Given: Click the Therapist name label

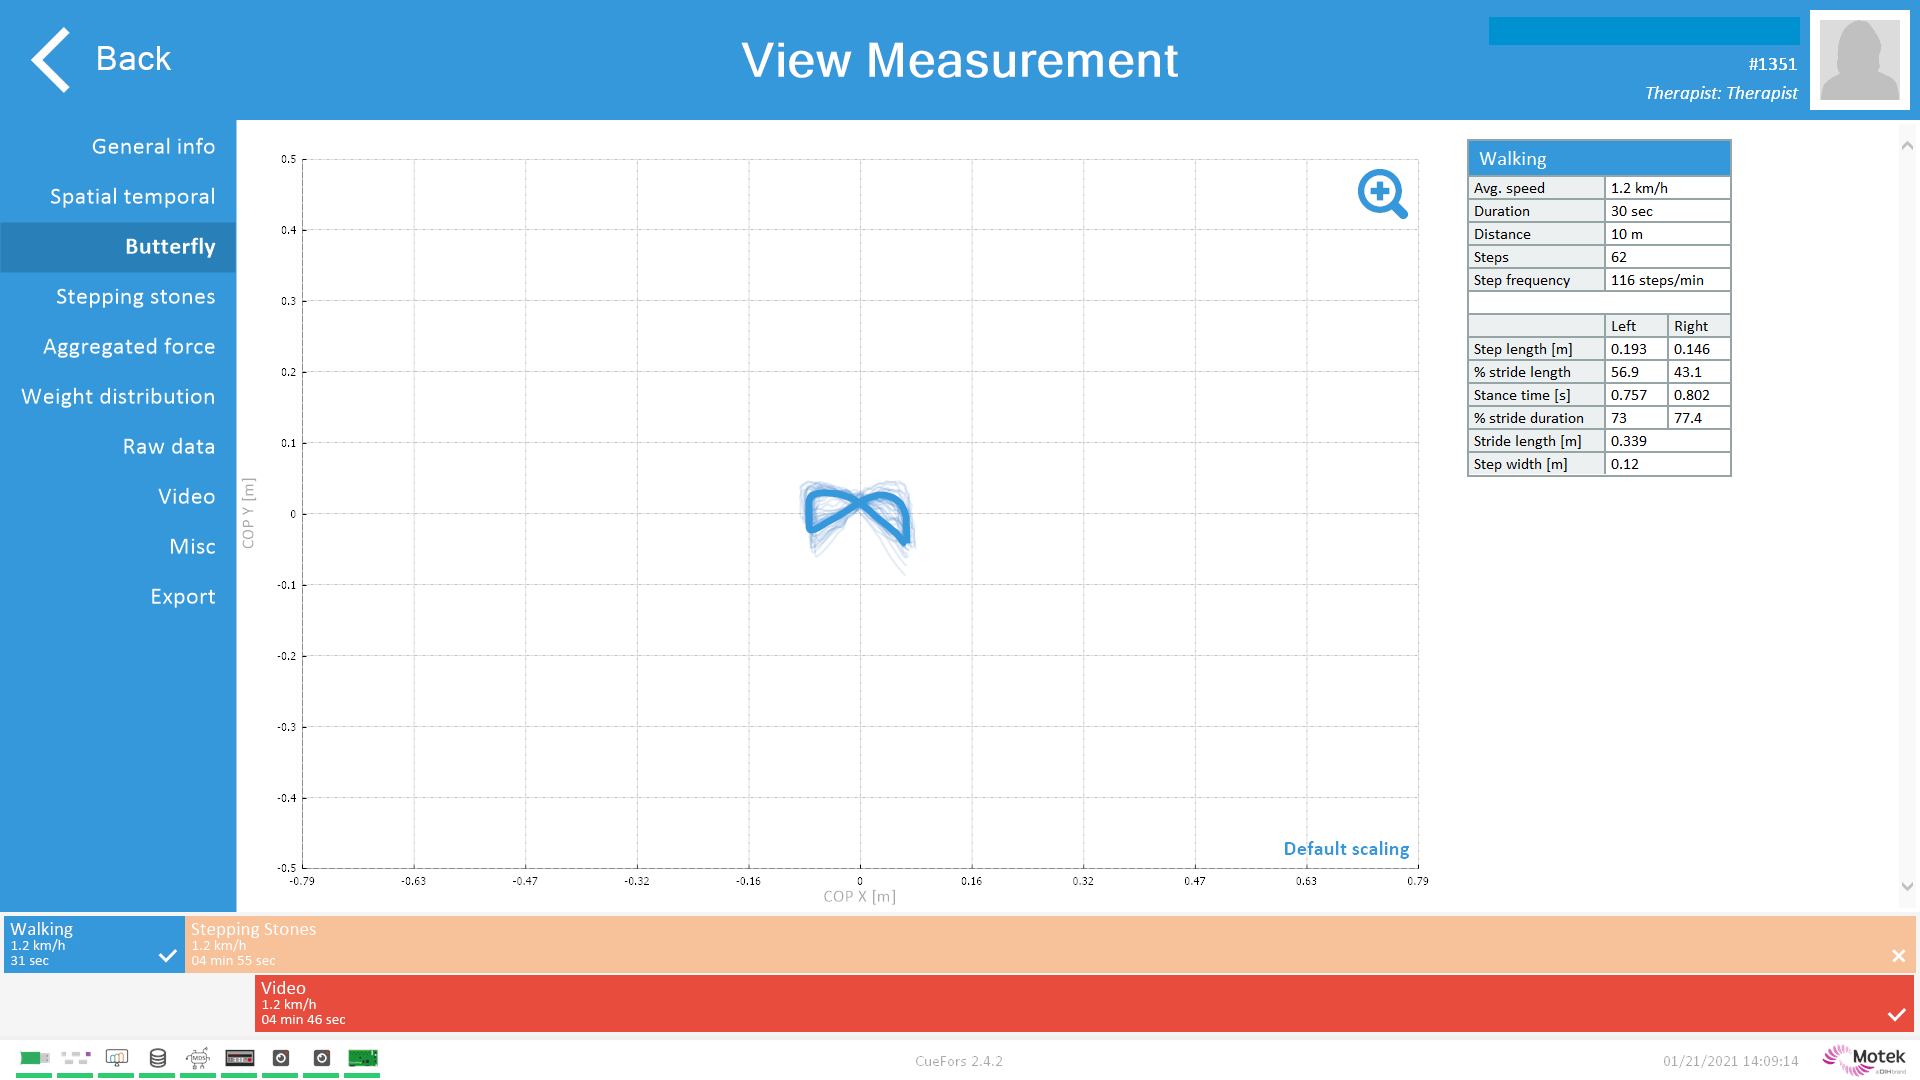Looking at the screenshot, I should pyautogui.click(x=1721, y=93).
